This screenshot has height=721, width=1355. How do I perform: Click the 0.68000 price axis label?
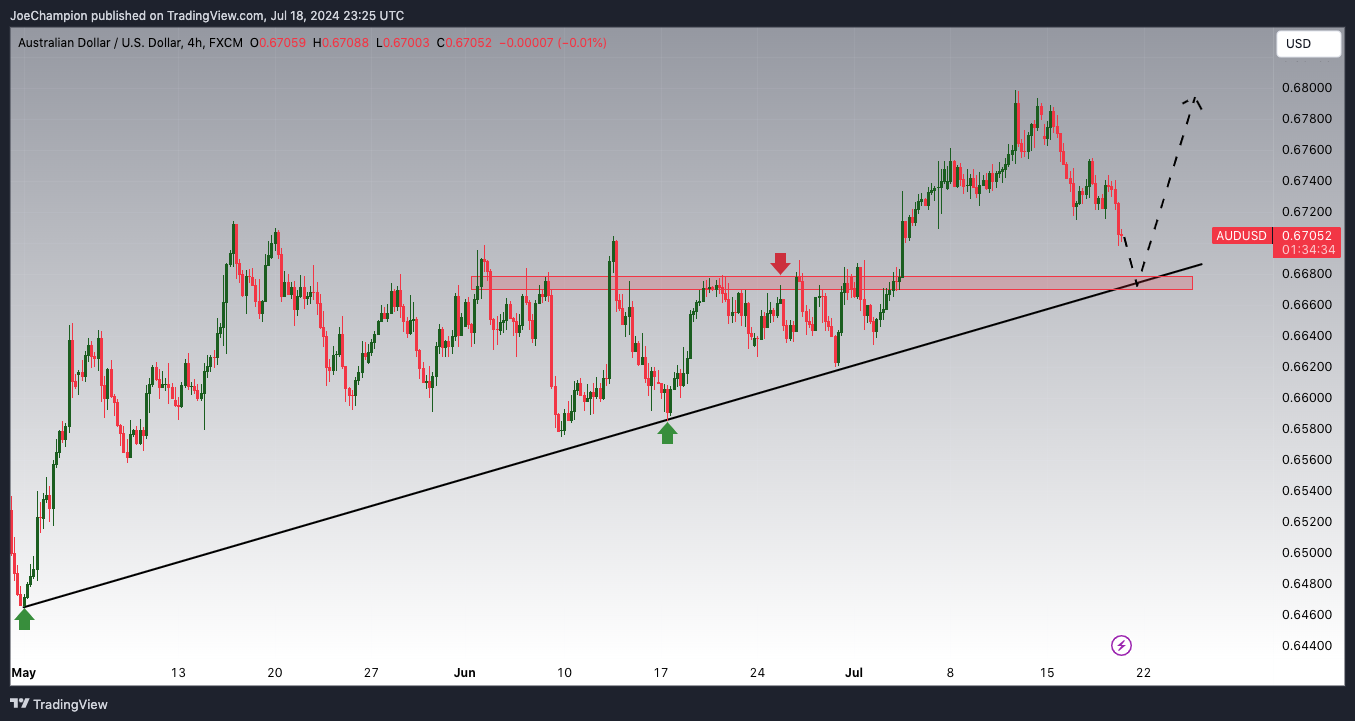pyautogui.click(x=1306, y=88)
